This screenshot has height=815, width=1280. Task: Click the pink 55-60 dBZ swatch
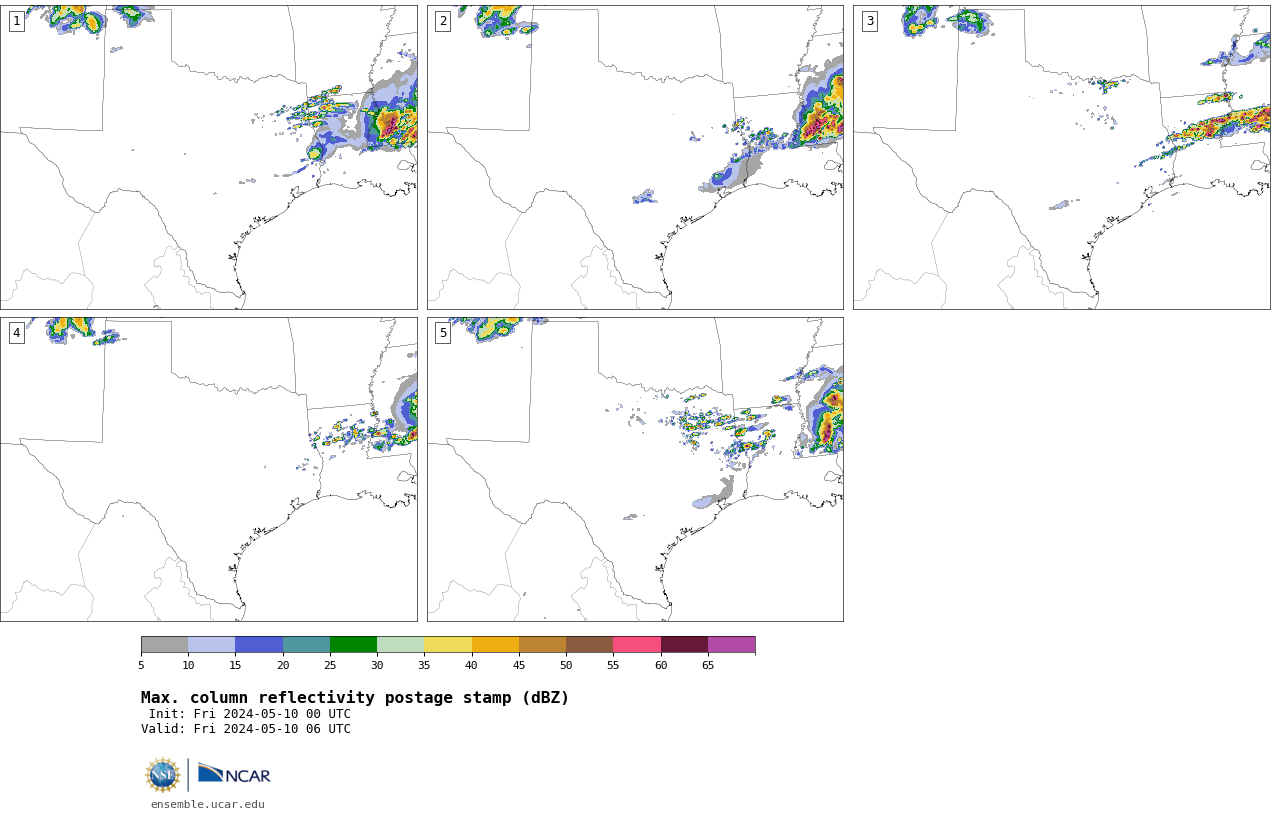coord(637,644)
